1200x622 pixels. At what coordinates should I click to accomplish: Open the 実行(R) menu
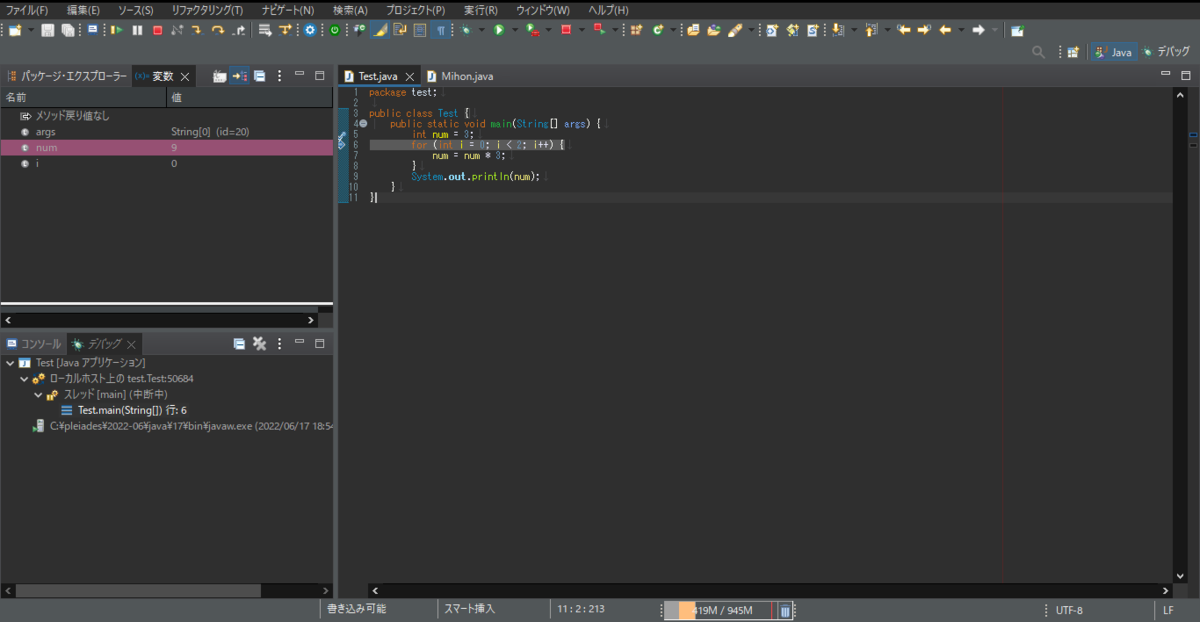point(481,9)
